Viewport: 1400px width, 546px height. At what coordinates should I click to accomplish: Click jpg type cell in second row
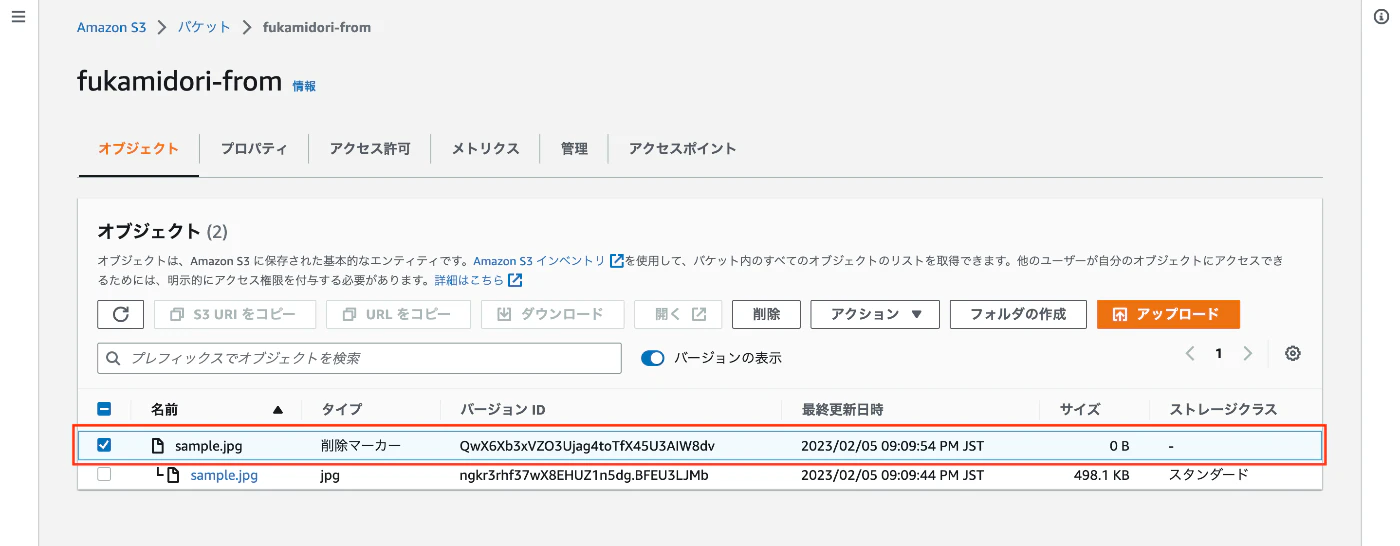[330, 476]
